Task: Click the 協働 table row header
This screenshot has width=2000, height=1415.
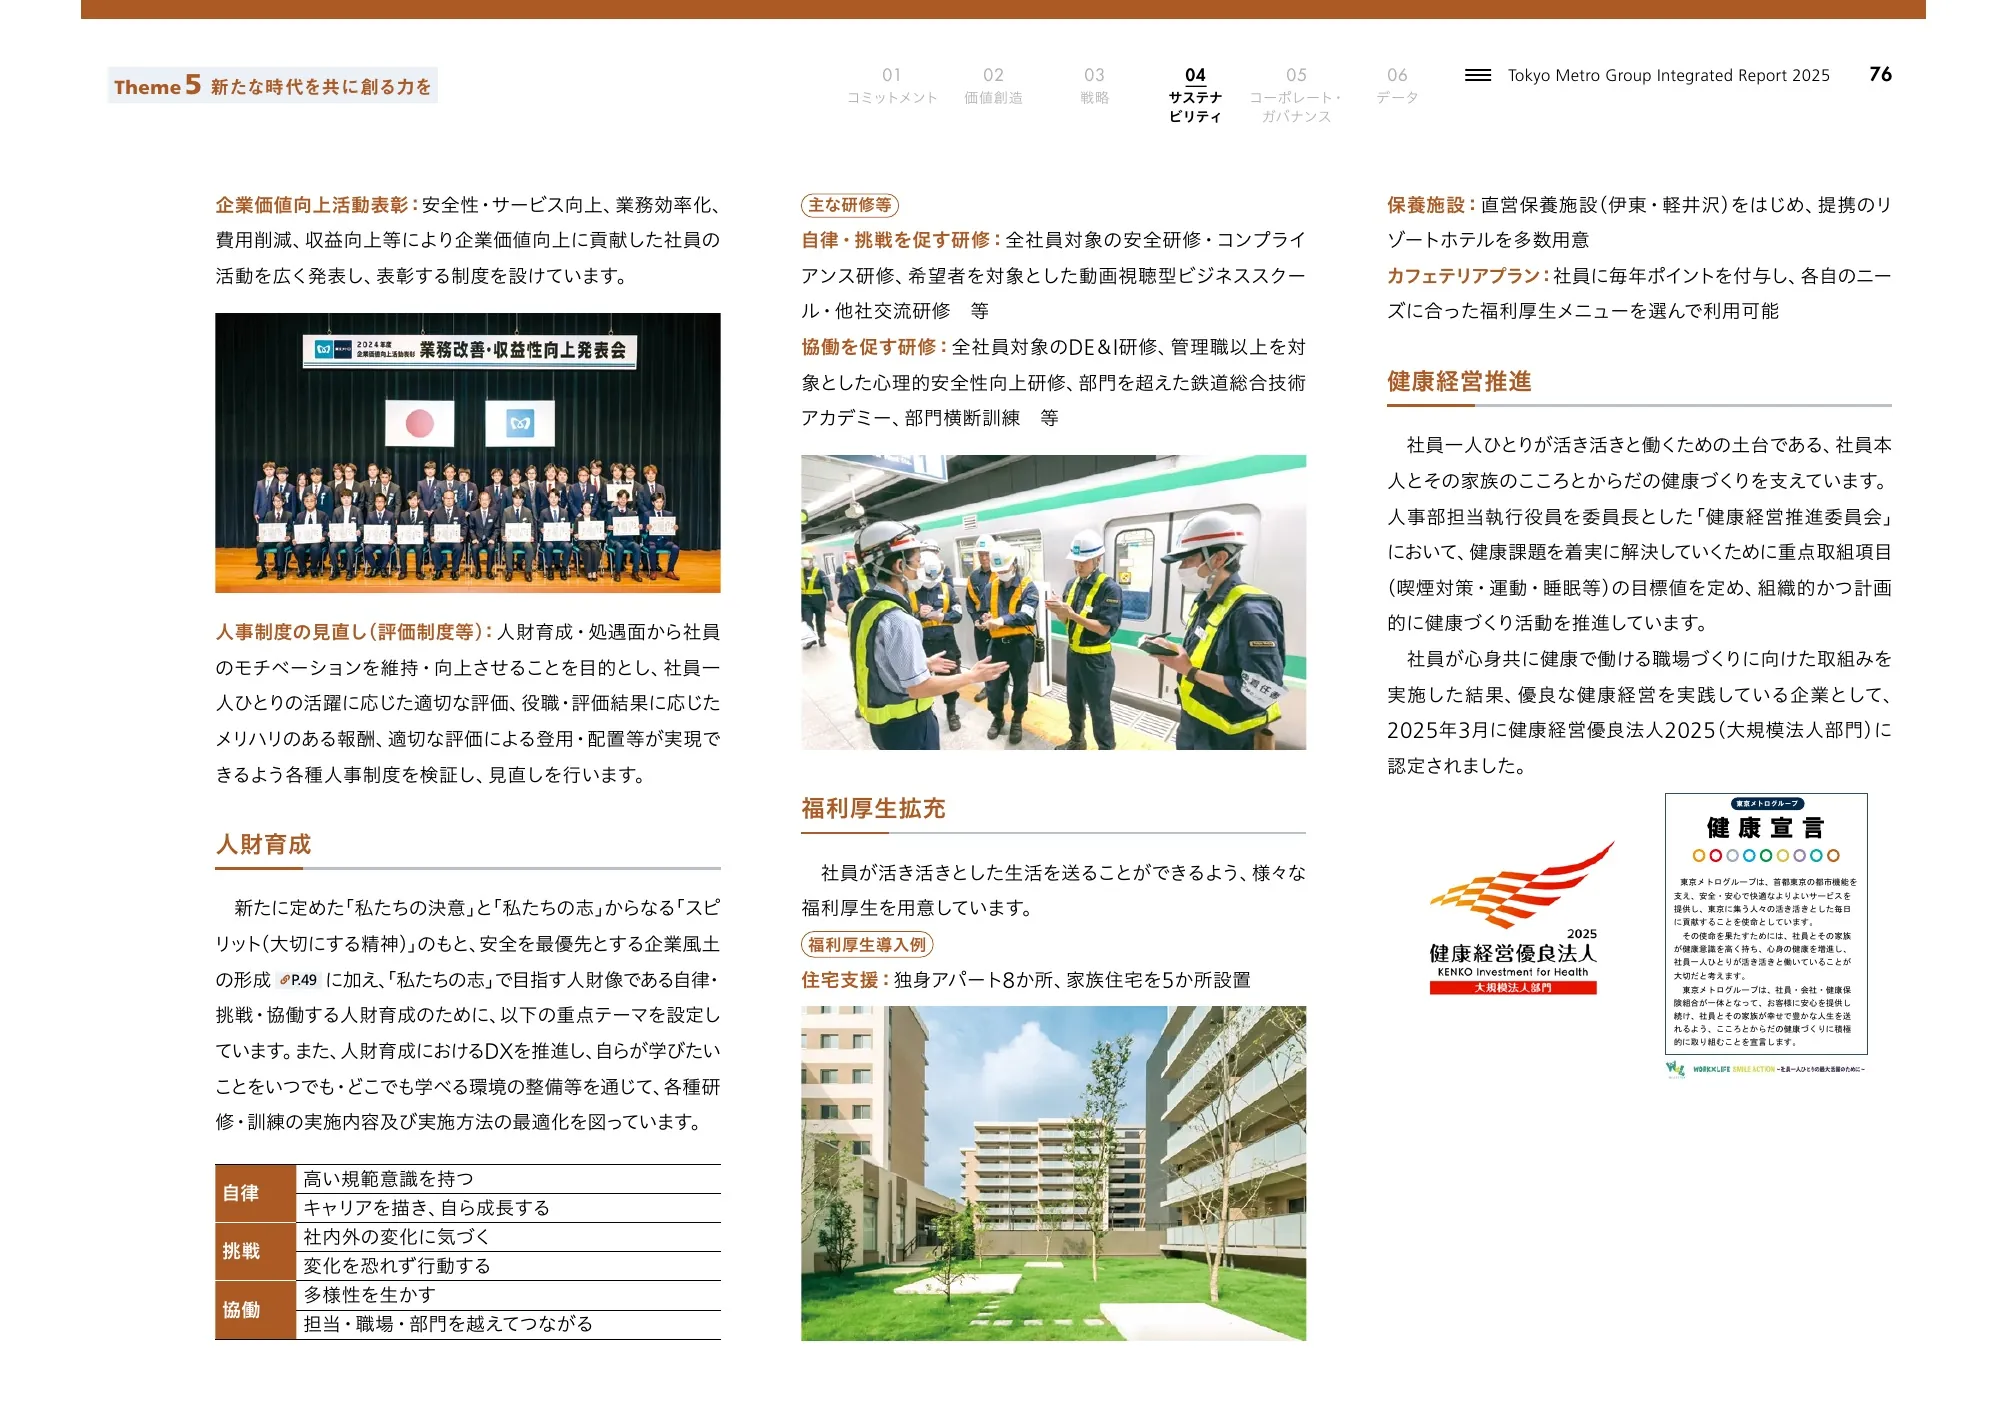Action: pos(255,1310)
